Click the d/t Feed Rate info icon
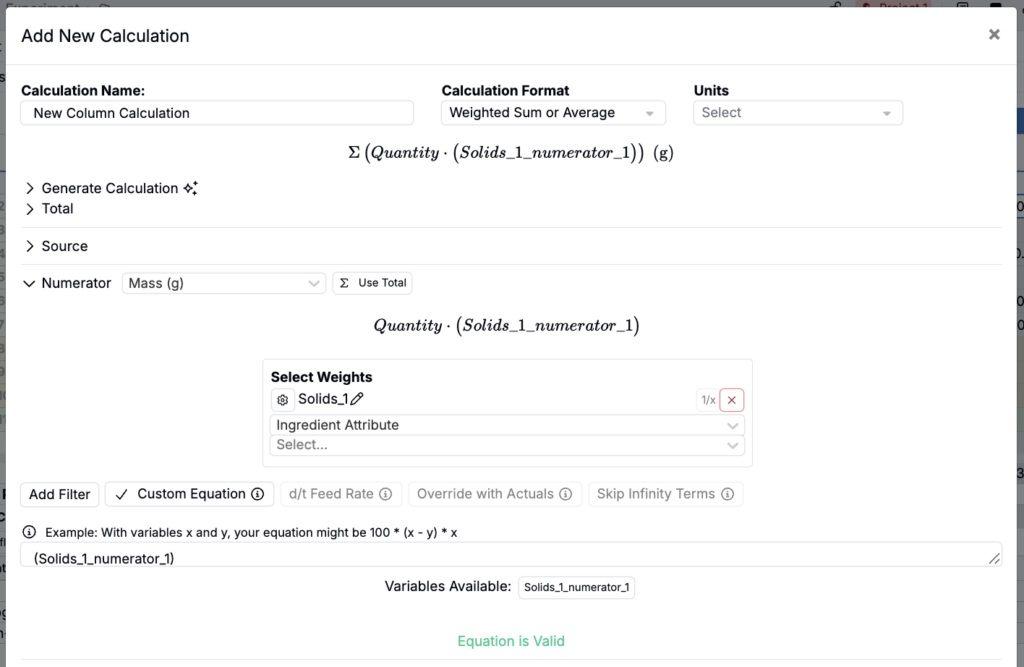The width and height of the screenshot is (1024, 667). [385, 494]
